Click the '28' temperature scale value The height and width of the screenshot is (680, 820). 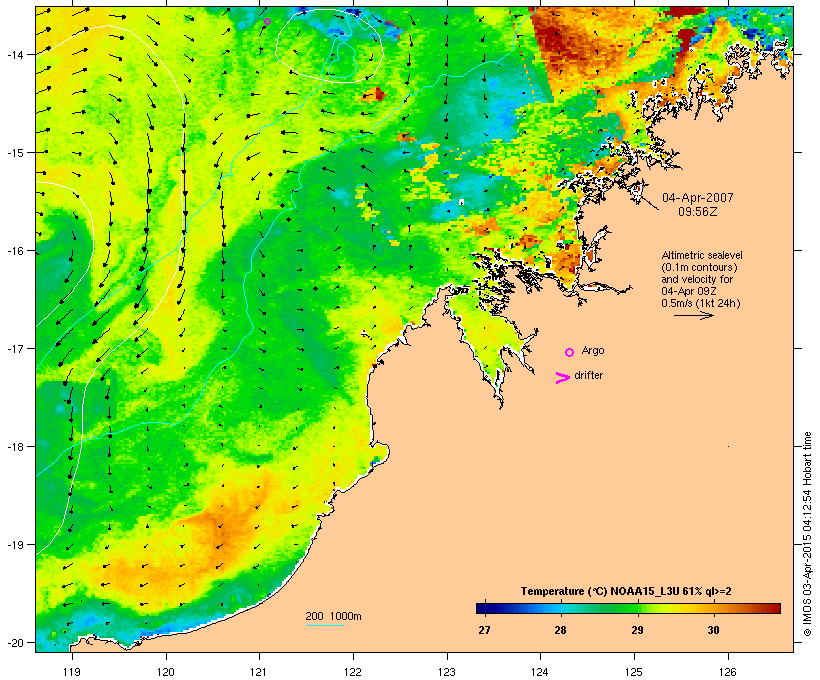560,630
